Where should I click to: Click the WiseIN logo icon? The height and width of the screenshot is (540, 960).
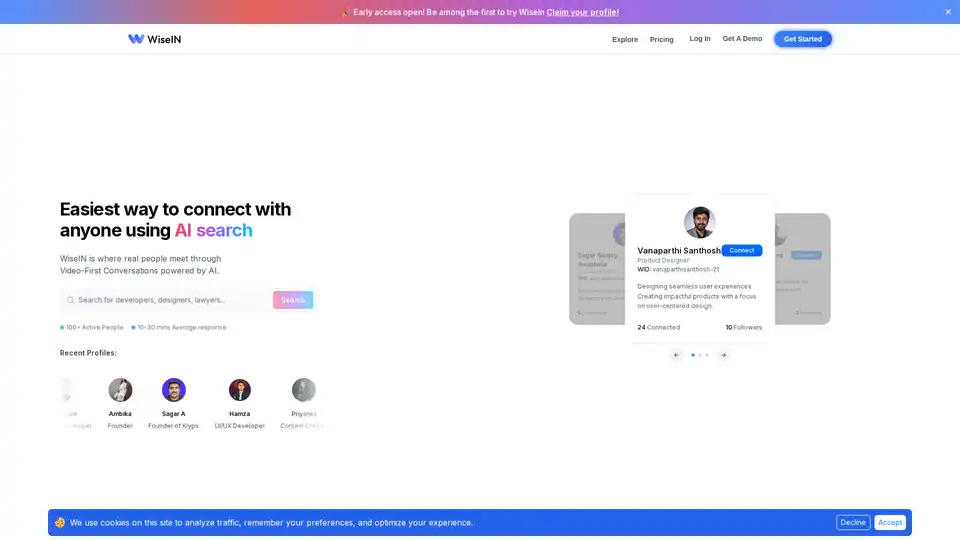(x=136, y=39)
